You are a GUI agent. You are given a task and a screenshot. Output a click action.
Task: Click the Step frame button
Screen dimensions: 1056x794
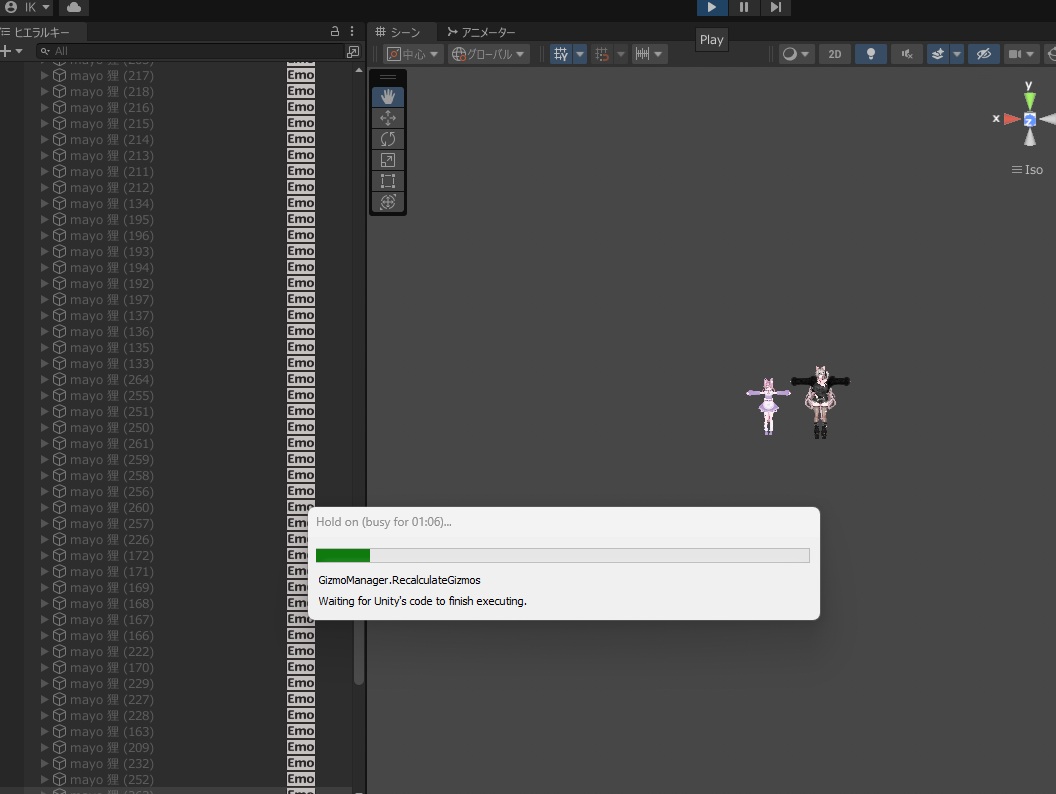click(x=776, y=7)
